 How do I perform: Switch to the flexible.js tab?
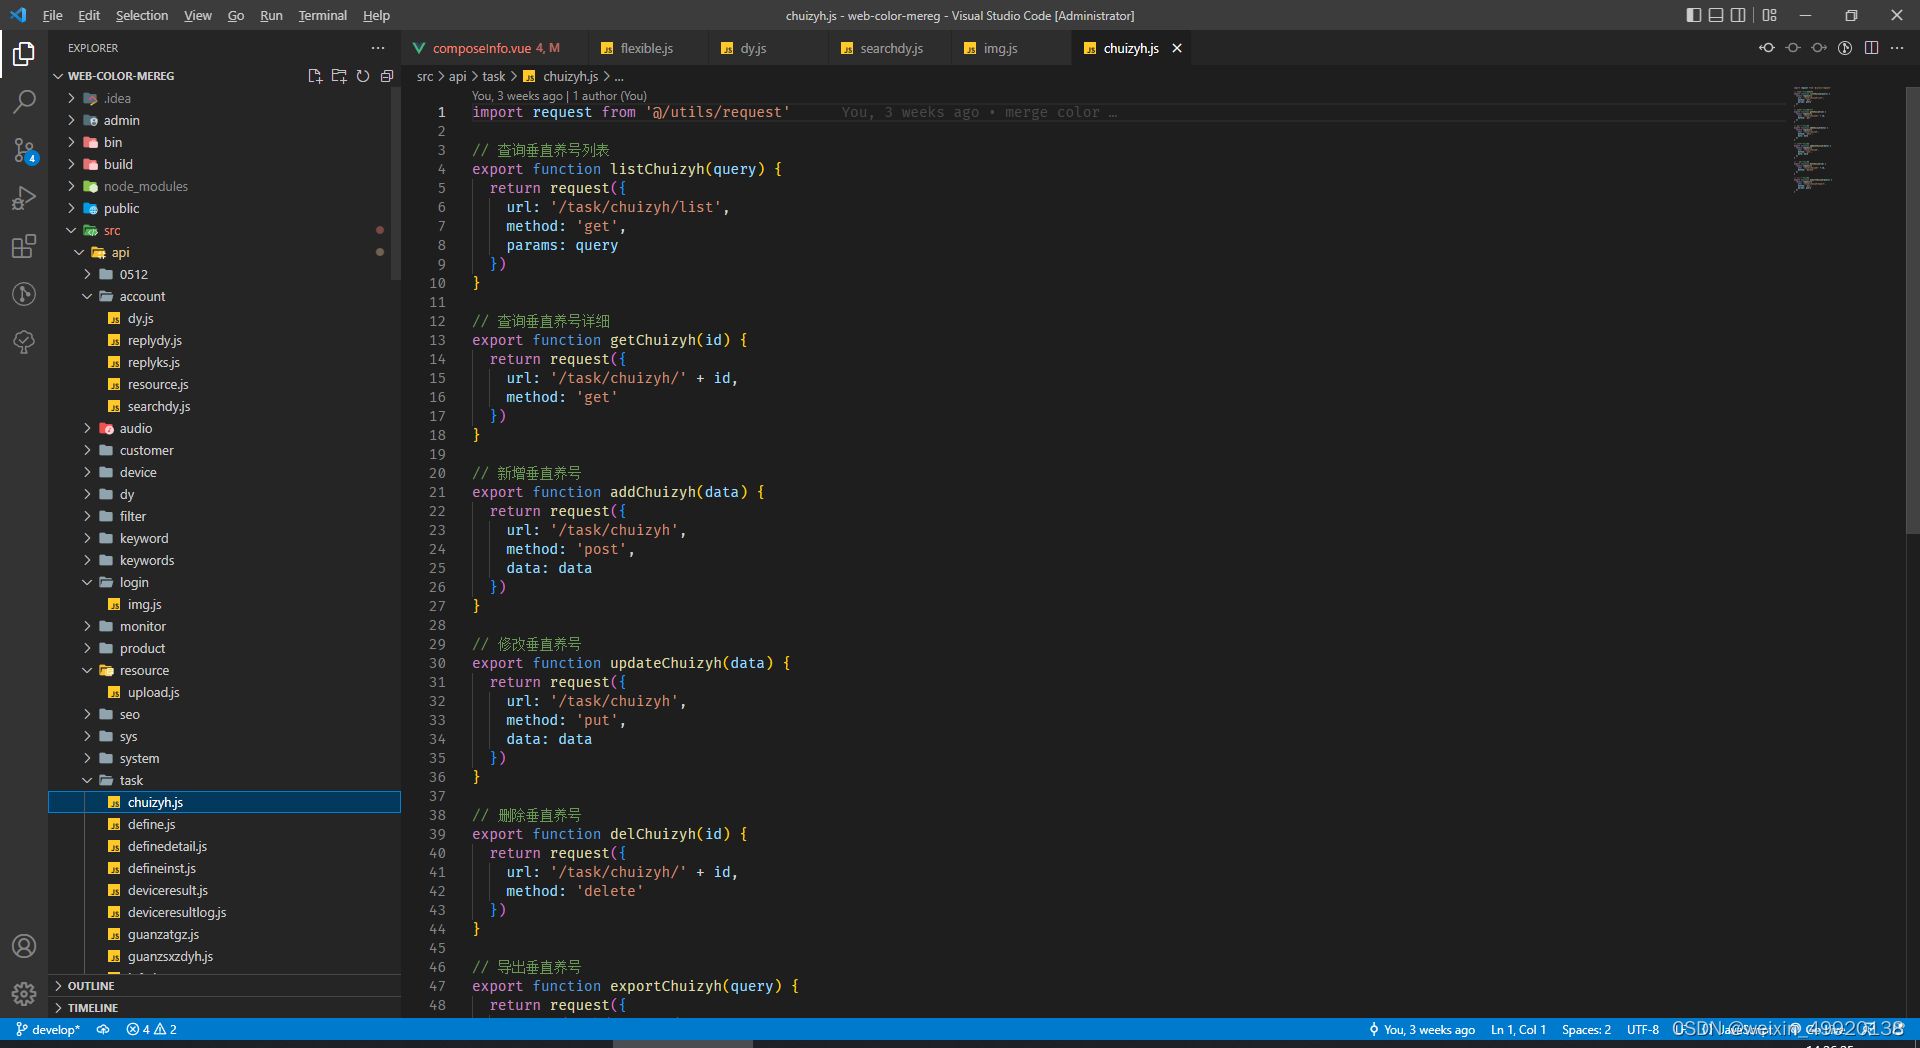pyautogui.click(x=645, y=48)
